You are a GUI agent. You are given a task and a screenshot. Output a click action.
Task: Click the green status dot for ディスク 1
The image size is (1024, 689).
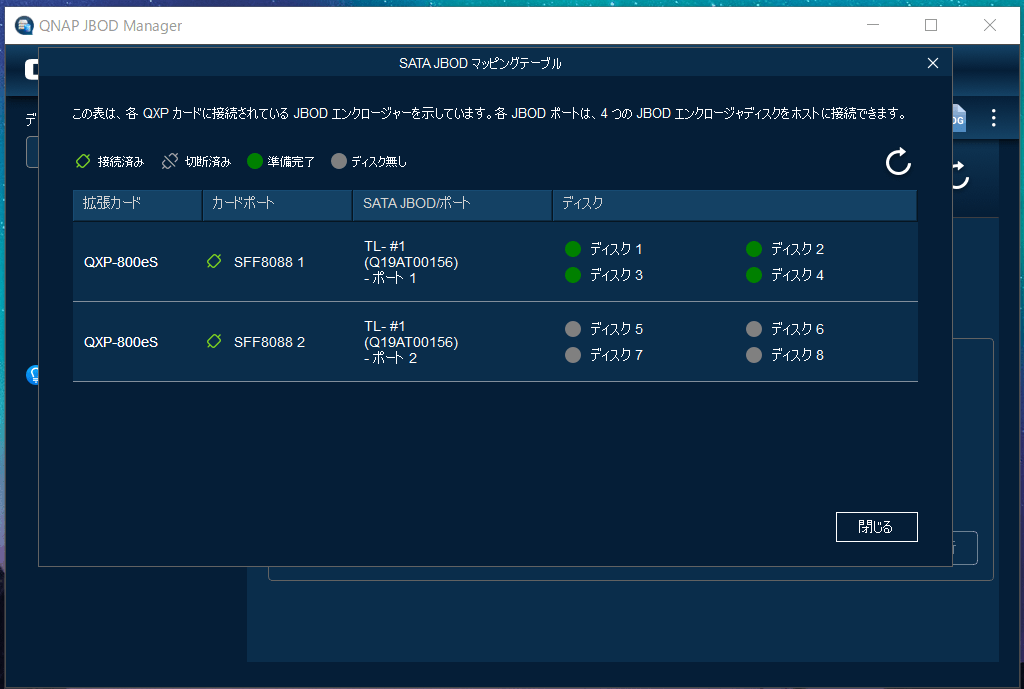pyautogui.click(x=573, y=249)
